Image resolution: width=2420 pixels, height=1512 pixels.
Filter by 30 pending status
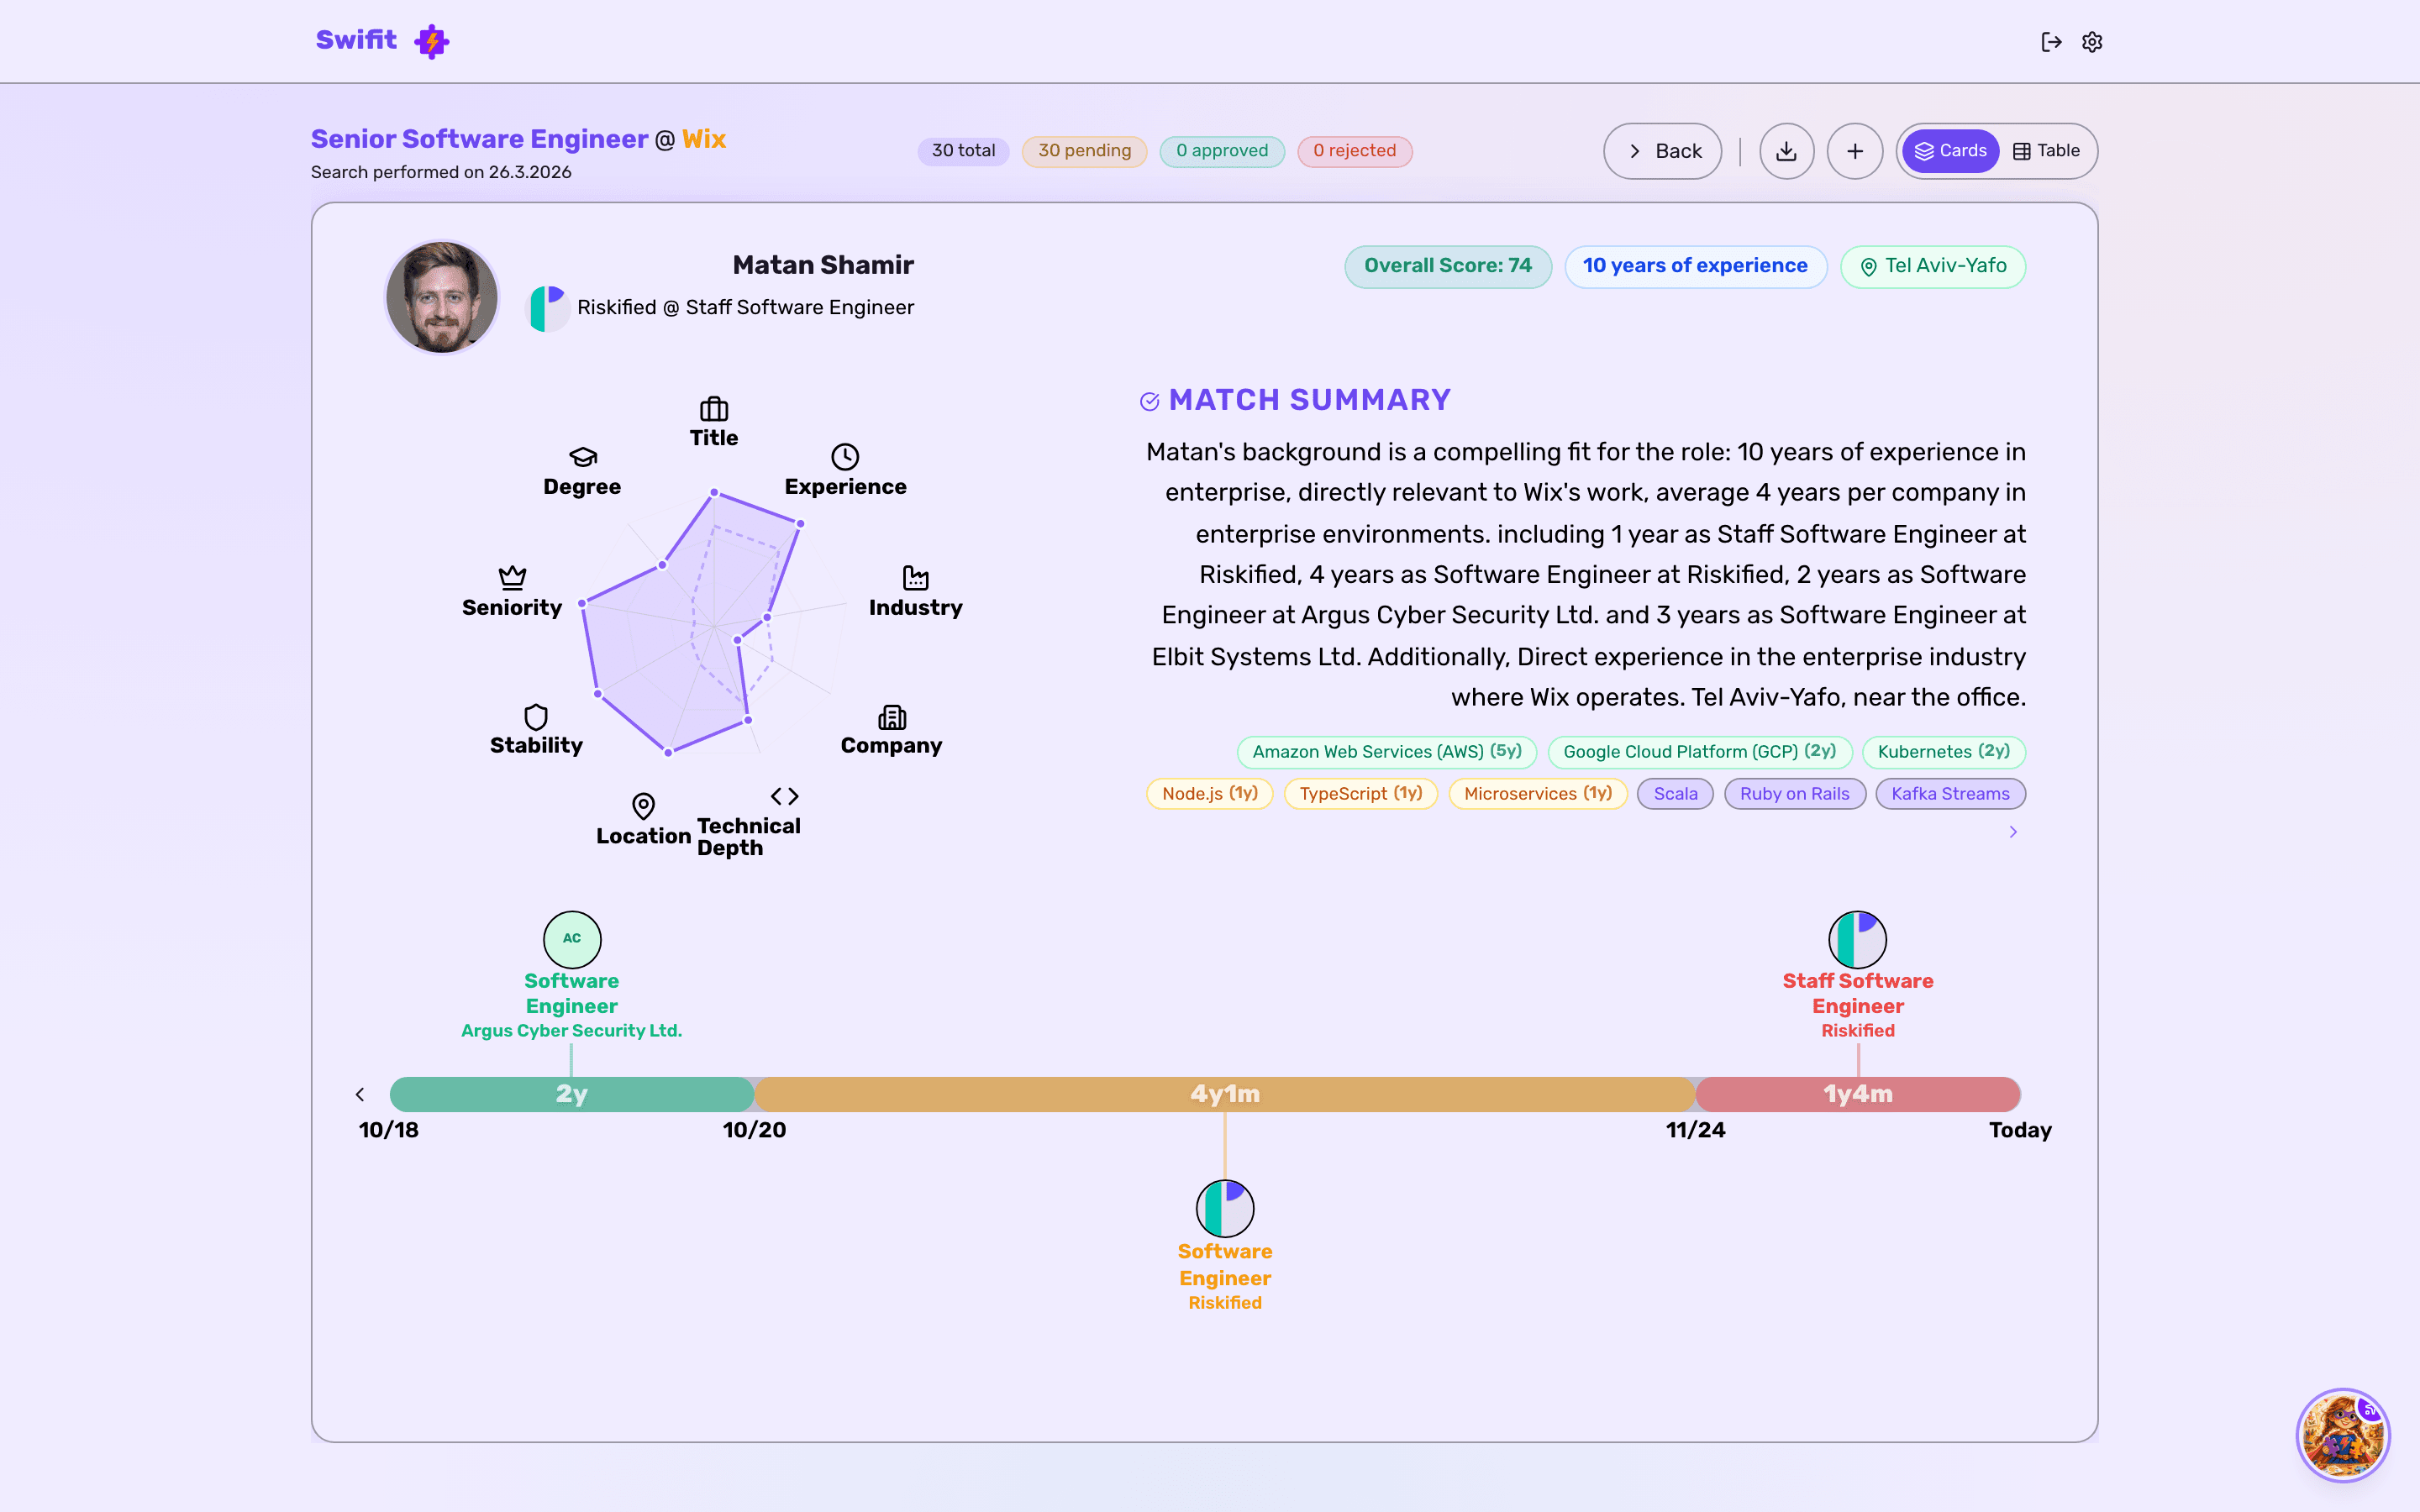pyautogui.click(x=1084, y=151)
